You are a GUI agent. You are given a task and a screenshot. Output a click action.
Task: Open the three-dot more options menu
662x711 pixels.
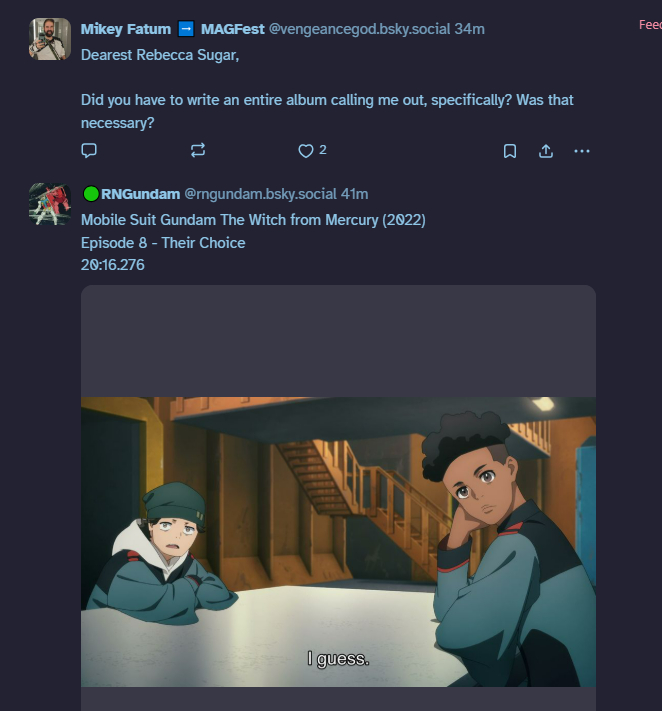[582, 151]
